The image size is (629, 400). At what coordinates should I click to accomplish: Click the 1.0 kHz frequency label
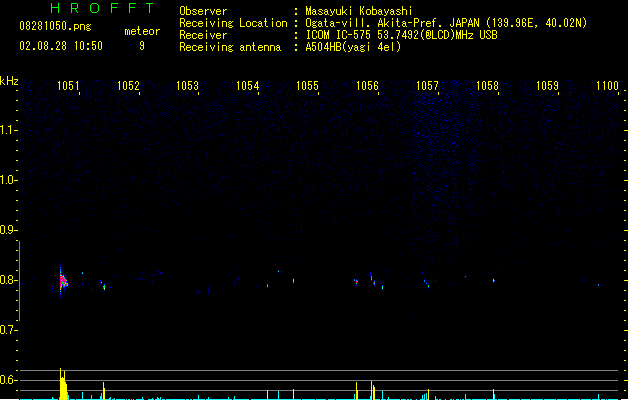[7, 180]
